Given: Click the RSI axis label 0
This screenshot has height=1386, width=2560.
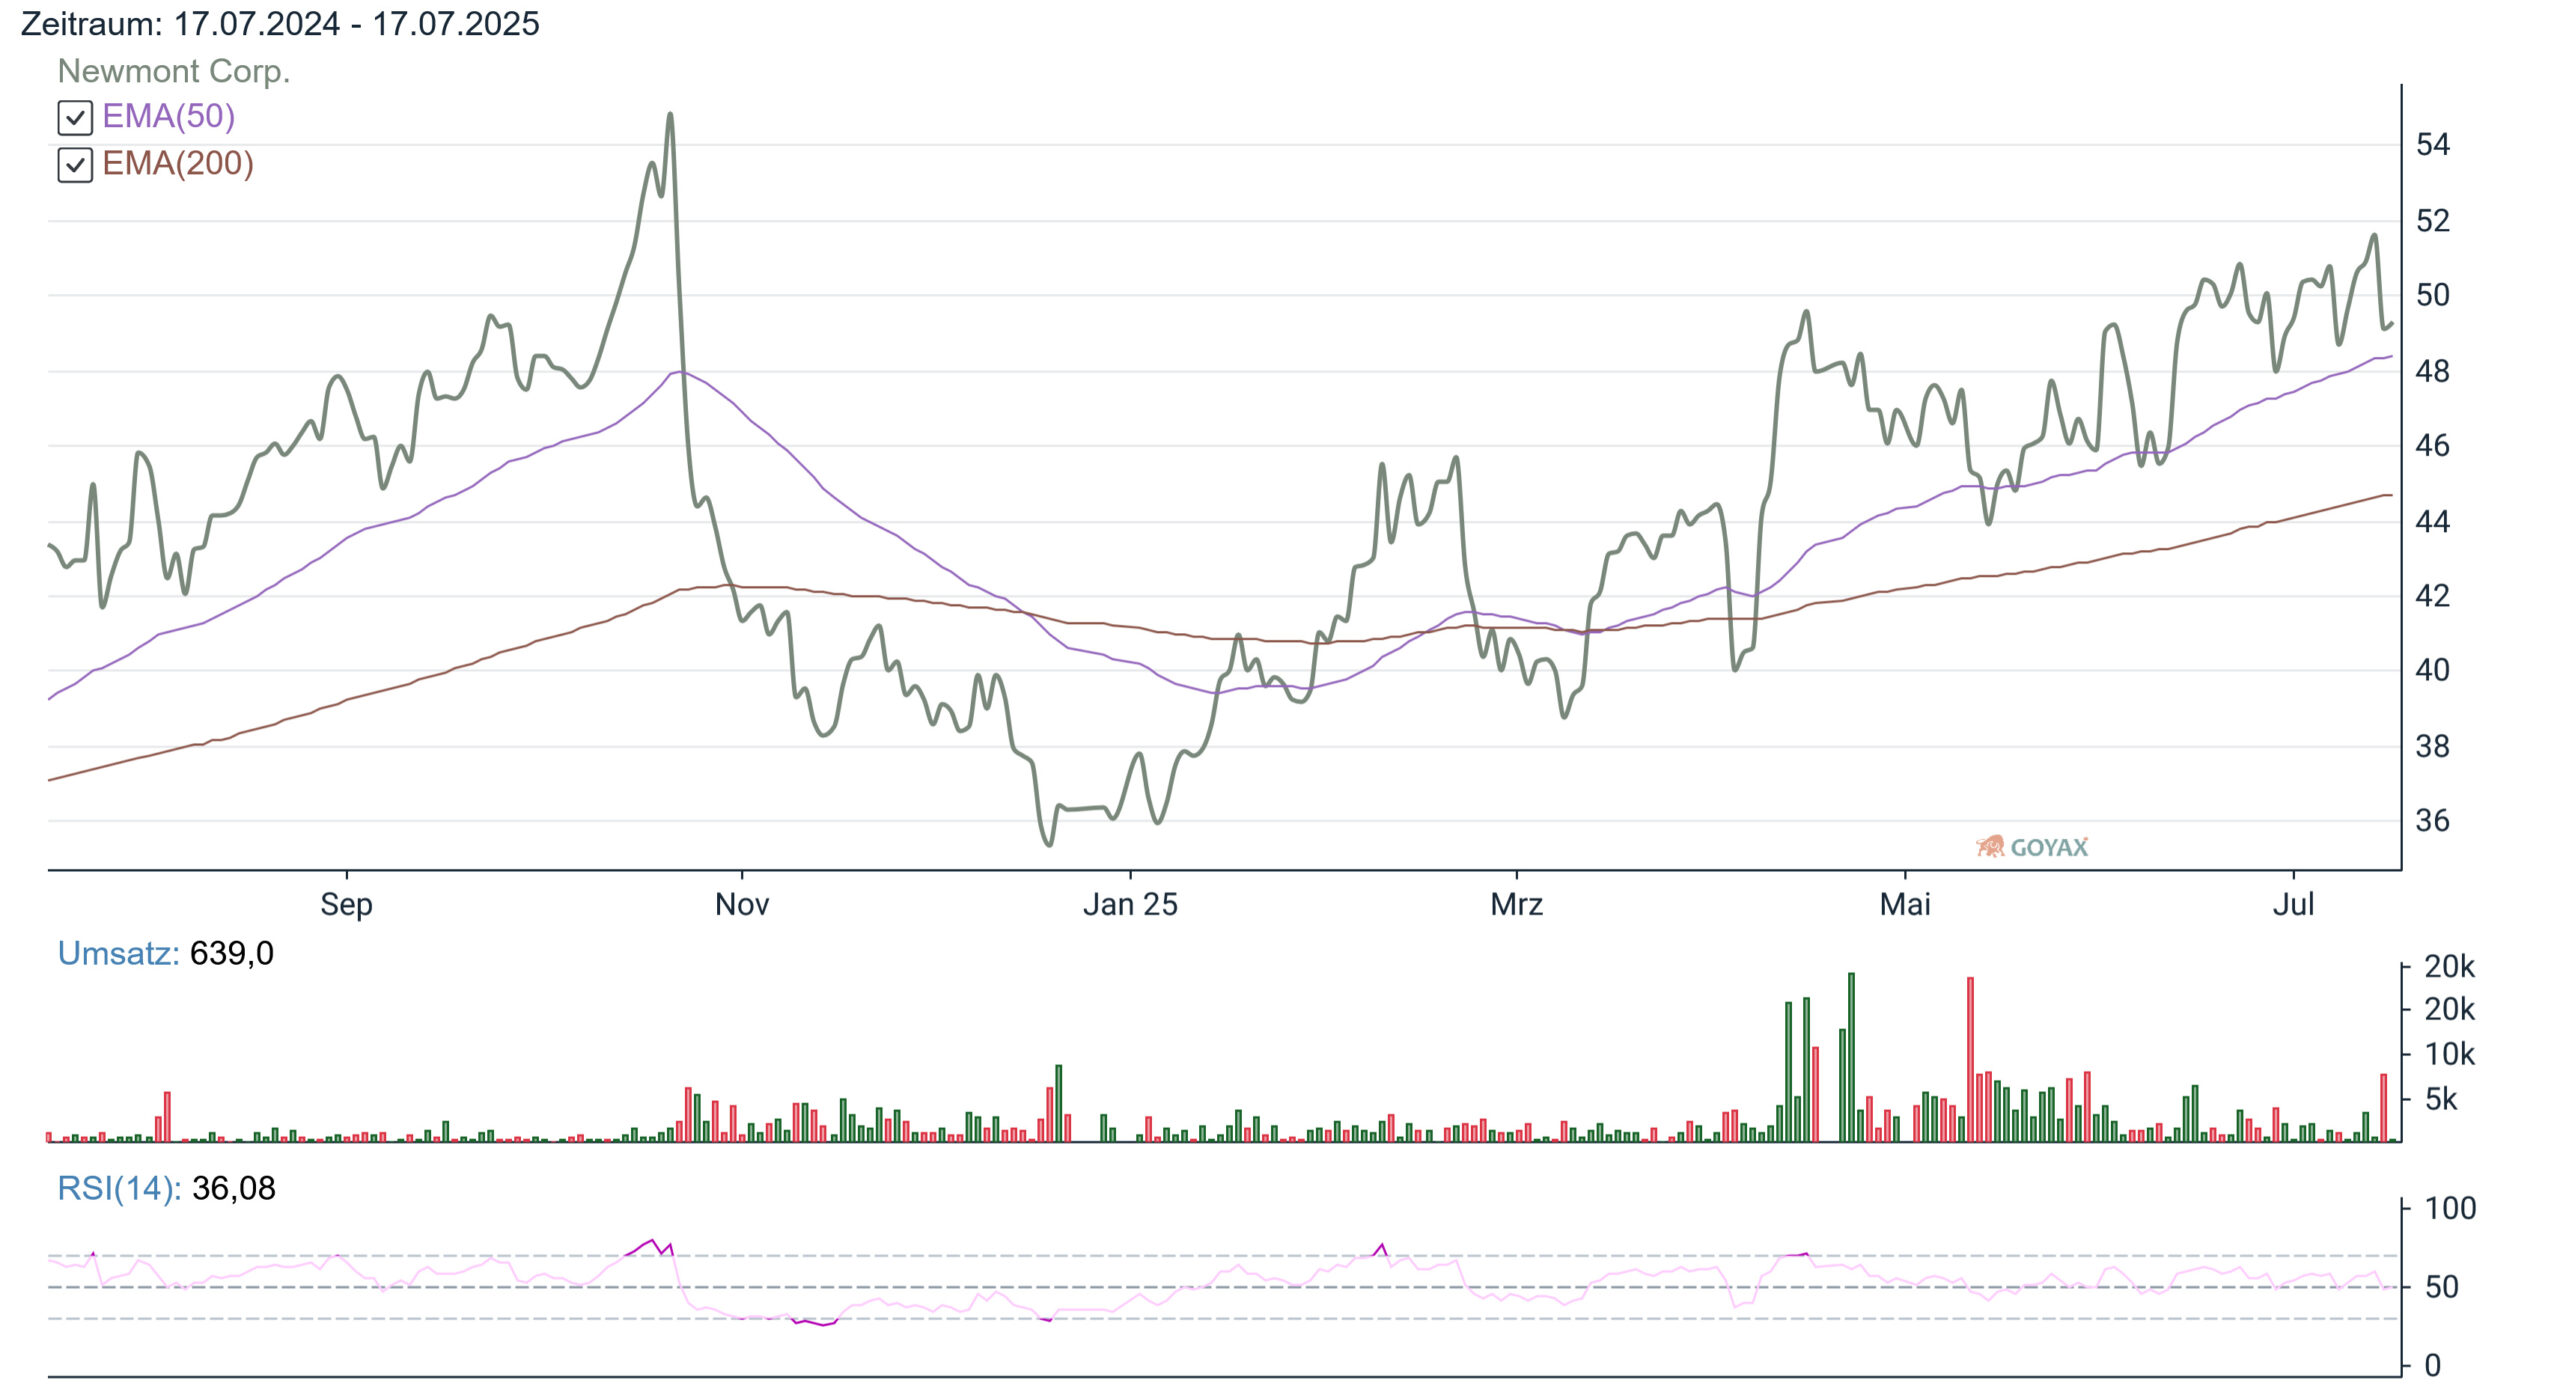Looking at the screenshot, I should click(x=2433, y=1365).
